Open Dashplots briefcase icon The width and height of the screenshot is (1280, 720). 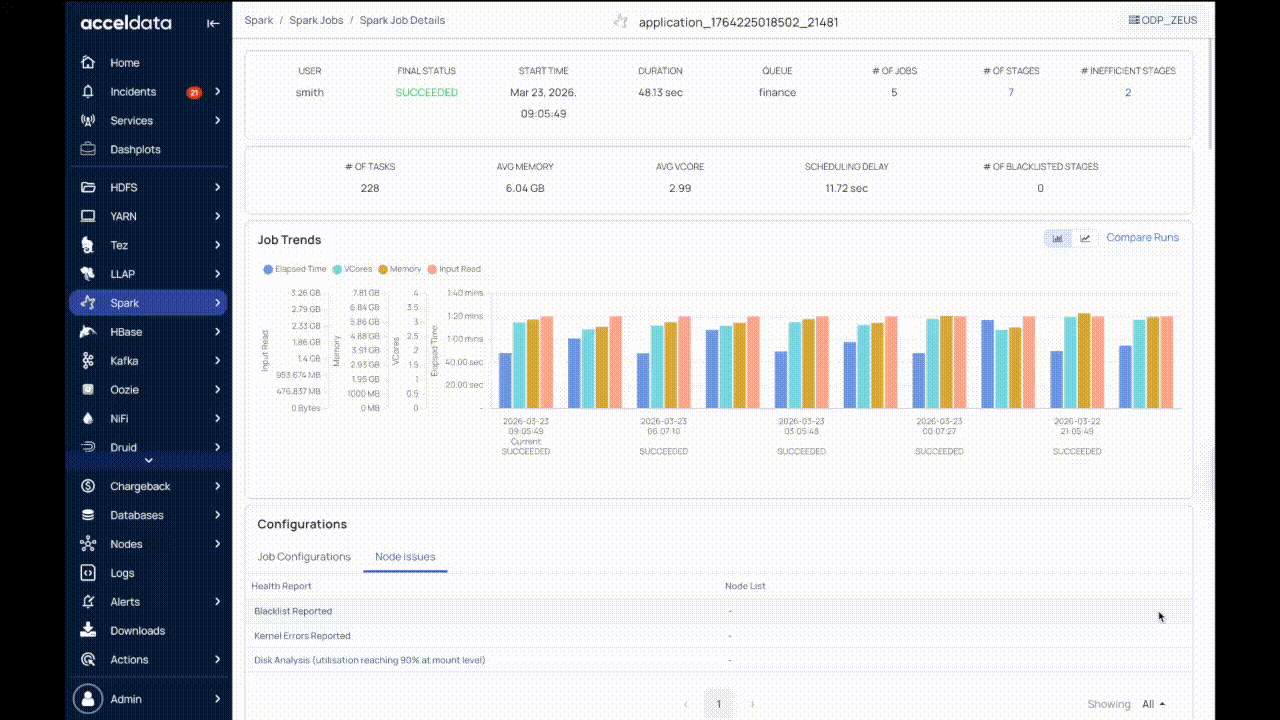point(89,150)
